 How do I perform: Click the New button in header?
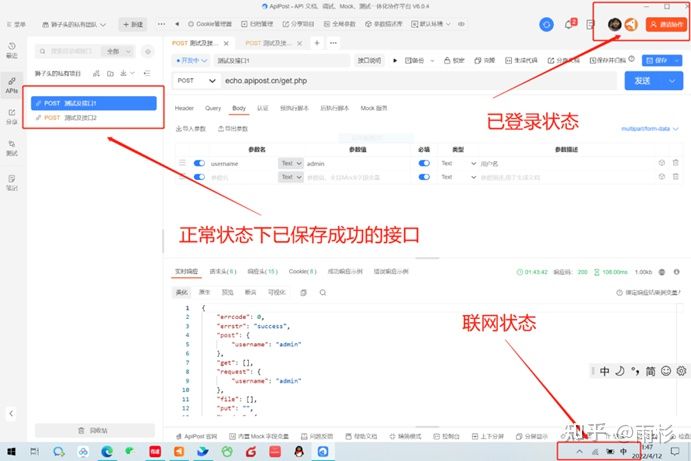133,24
